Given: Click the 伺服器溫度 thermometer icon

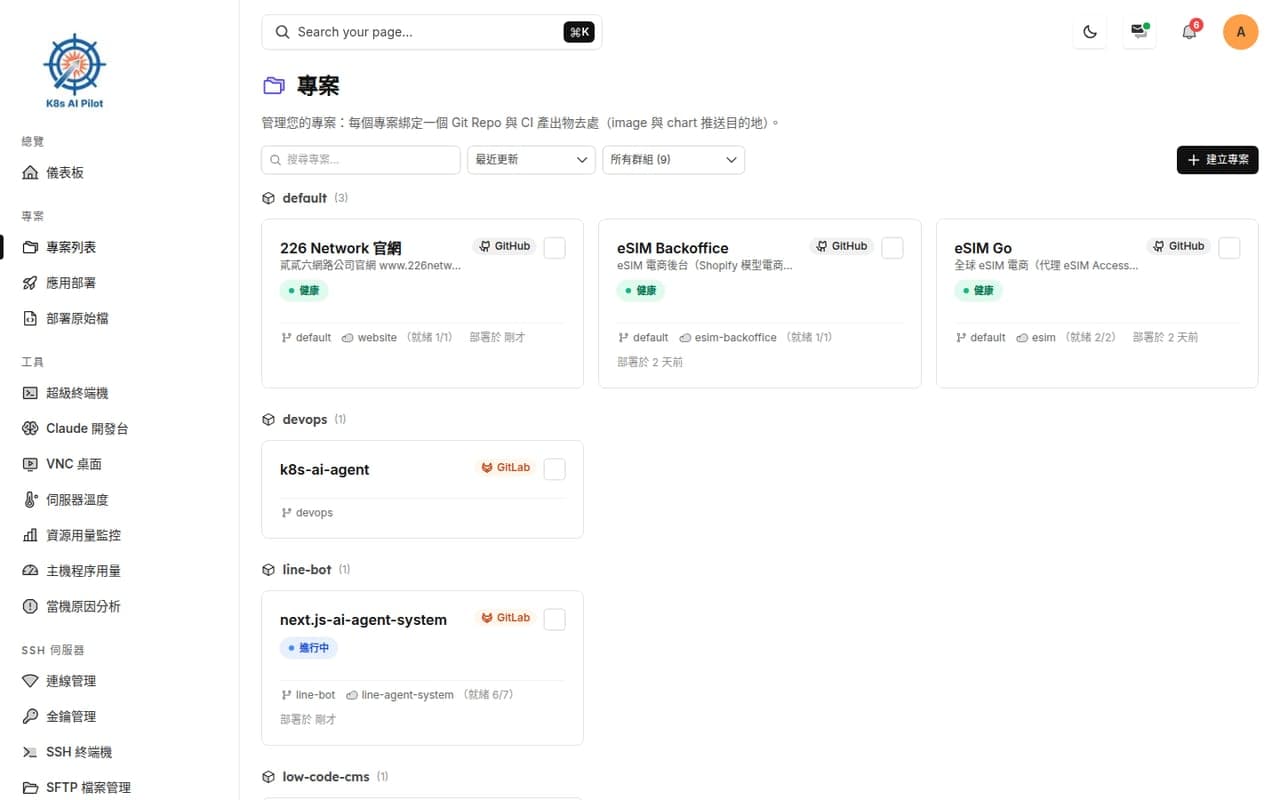Looking at the screenshot, I should coord(30,500).
